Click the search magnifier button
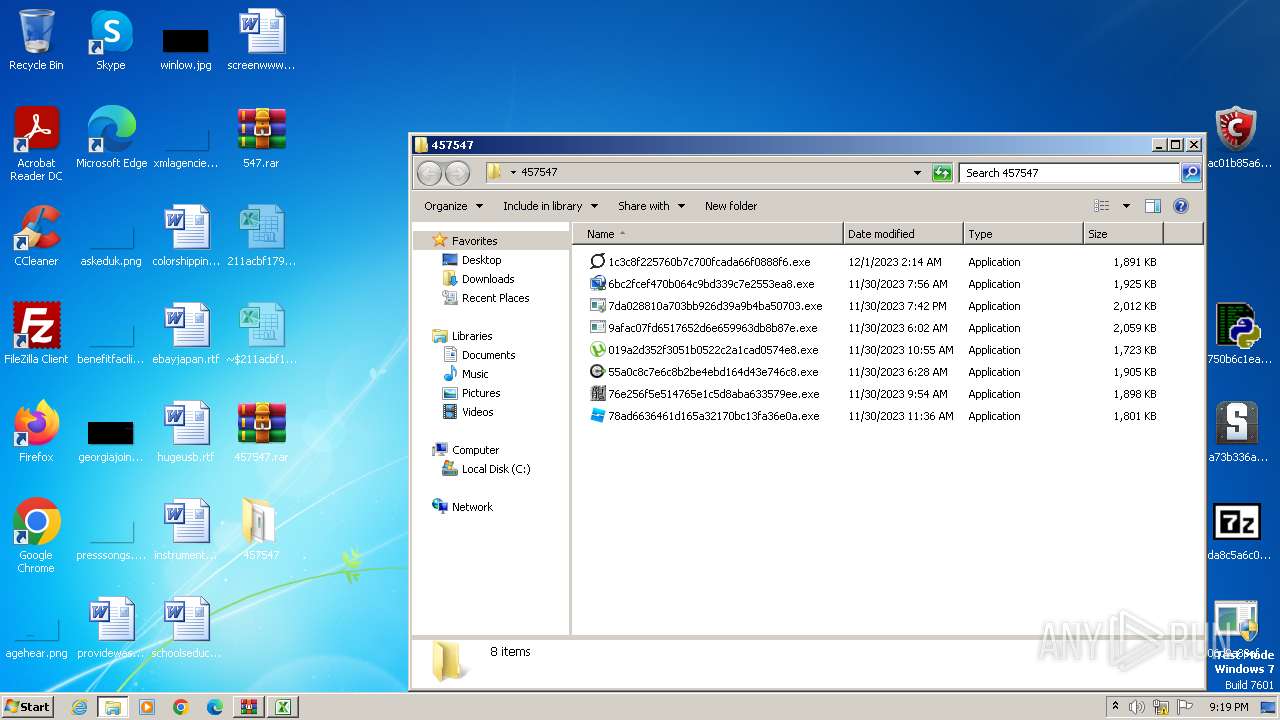The image size is (1280, 720). tap(1190, 173)
